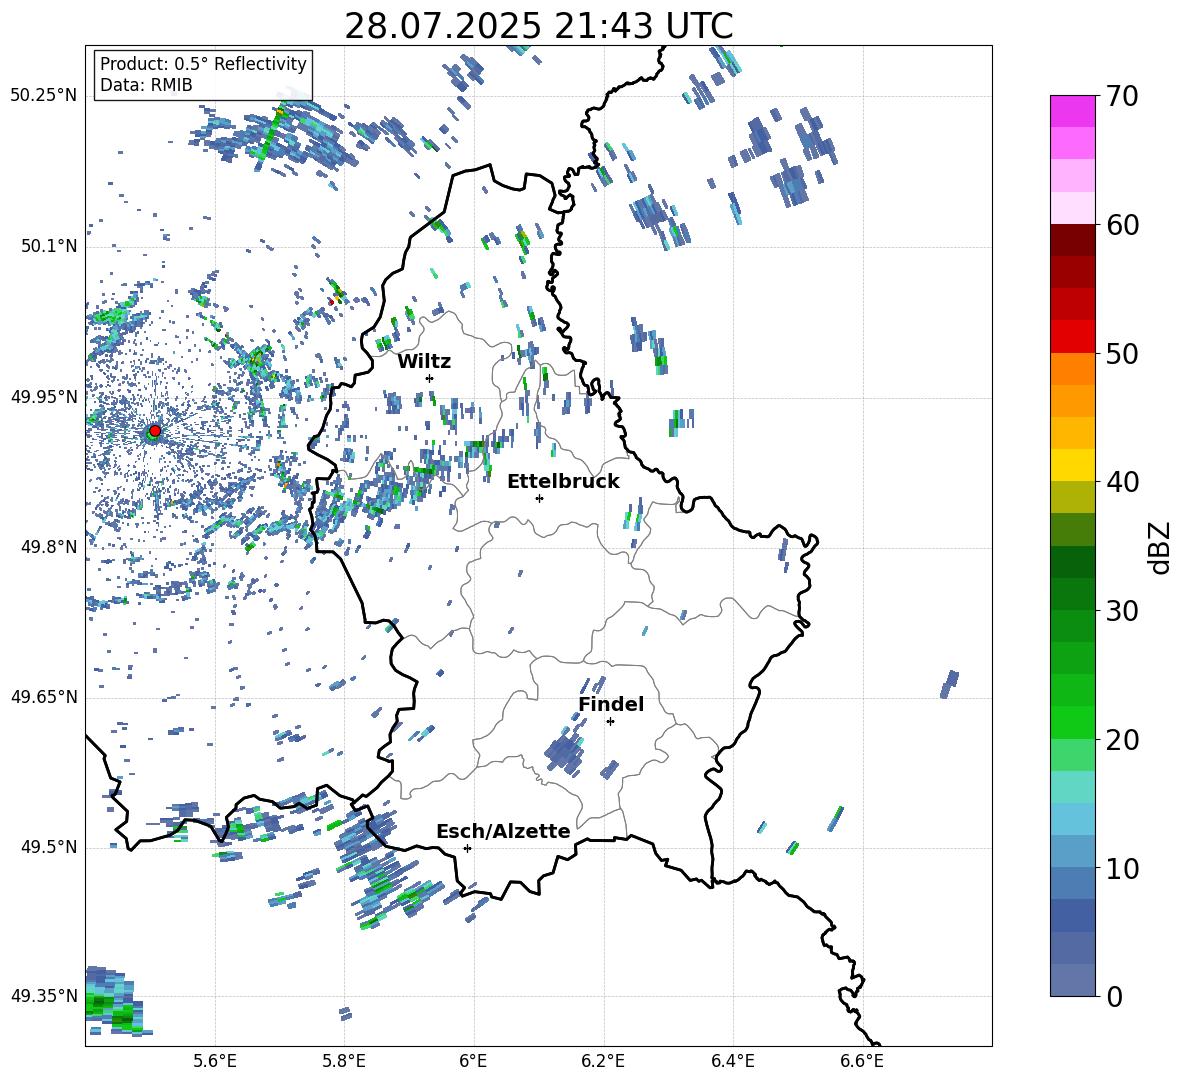
Task: Click the red radar site marker
Action: [x=155, y=430]
